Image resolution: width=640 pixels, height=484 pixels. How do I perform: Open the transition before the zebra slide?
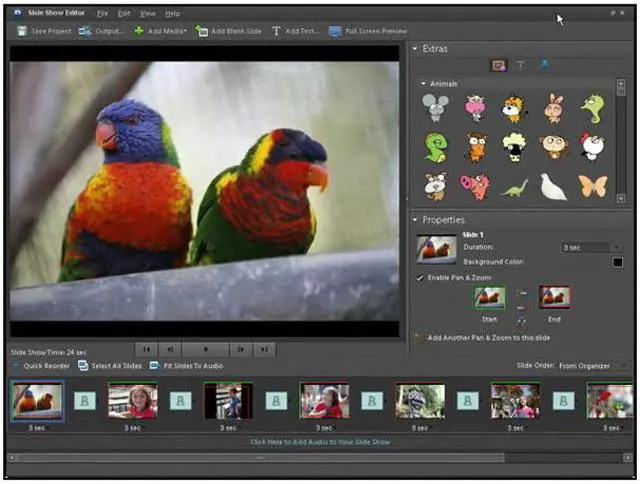372,401
